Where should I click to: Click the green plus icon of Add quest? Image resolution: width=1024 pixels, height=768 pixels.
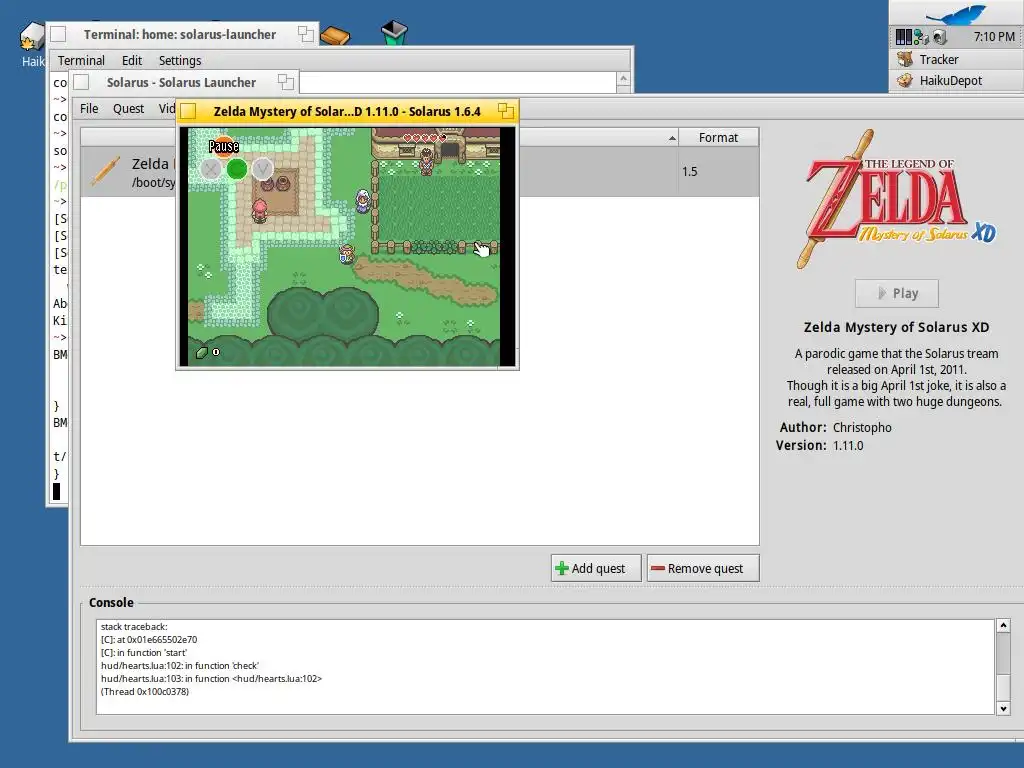click(562, 568)
